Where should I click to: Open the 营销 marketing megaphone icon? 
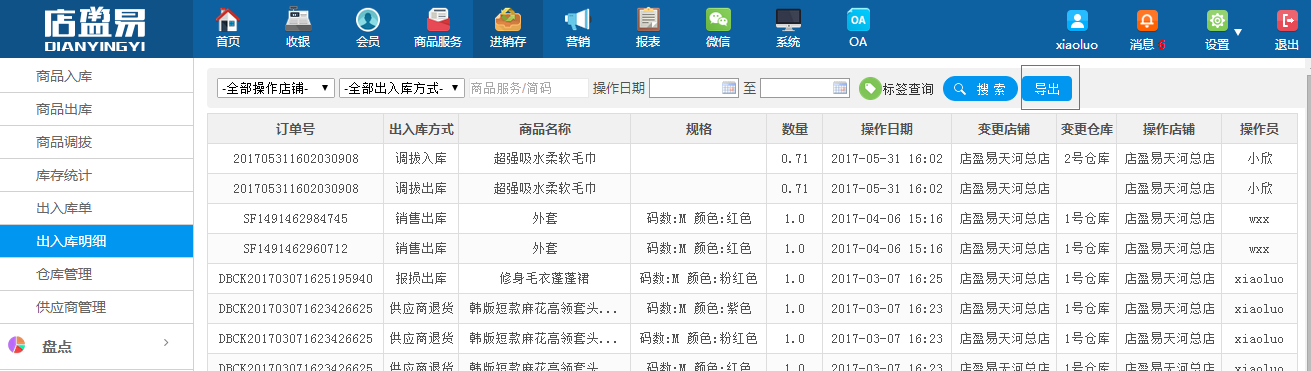point(577,19)
